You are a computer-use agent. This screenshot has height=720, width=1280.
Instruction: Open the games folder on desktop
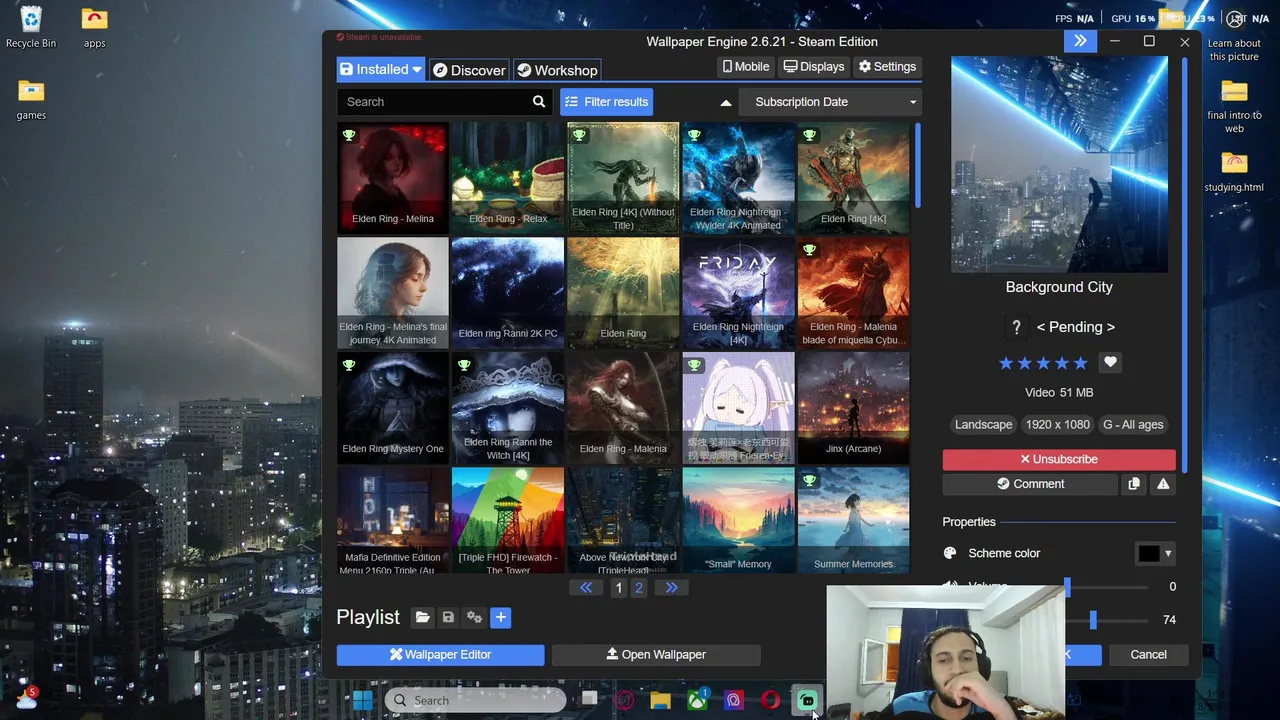coord(31,99)
